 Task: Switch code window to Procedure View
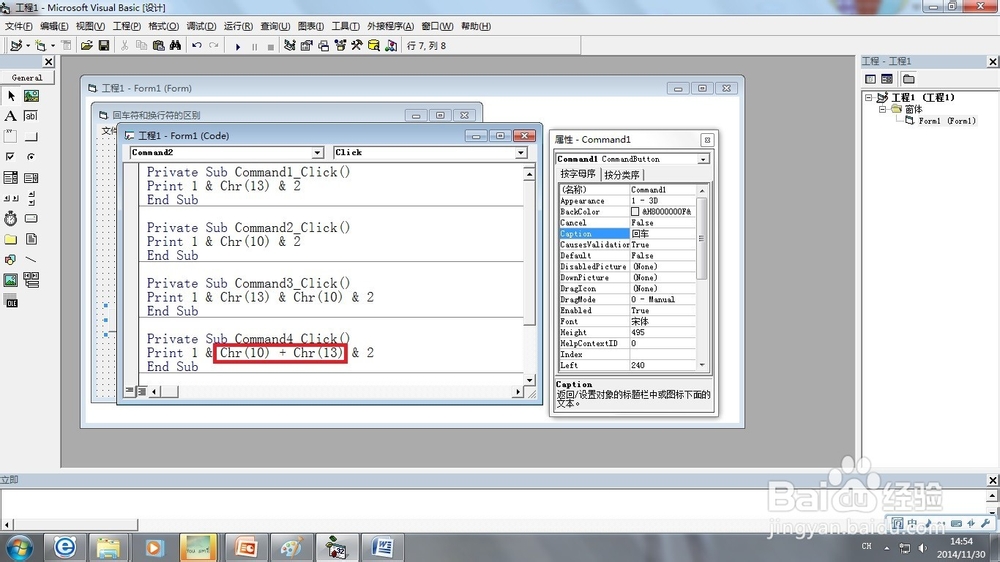(130, 391)
